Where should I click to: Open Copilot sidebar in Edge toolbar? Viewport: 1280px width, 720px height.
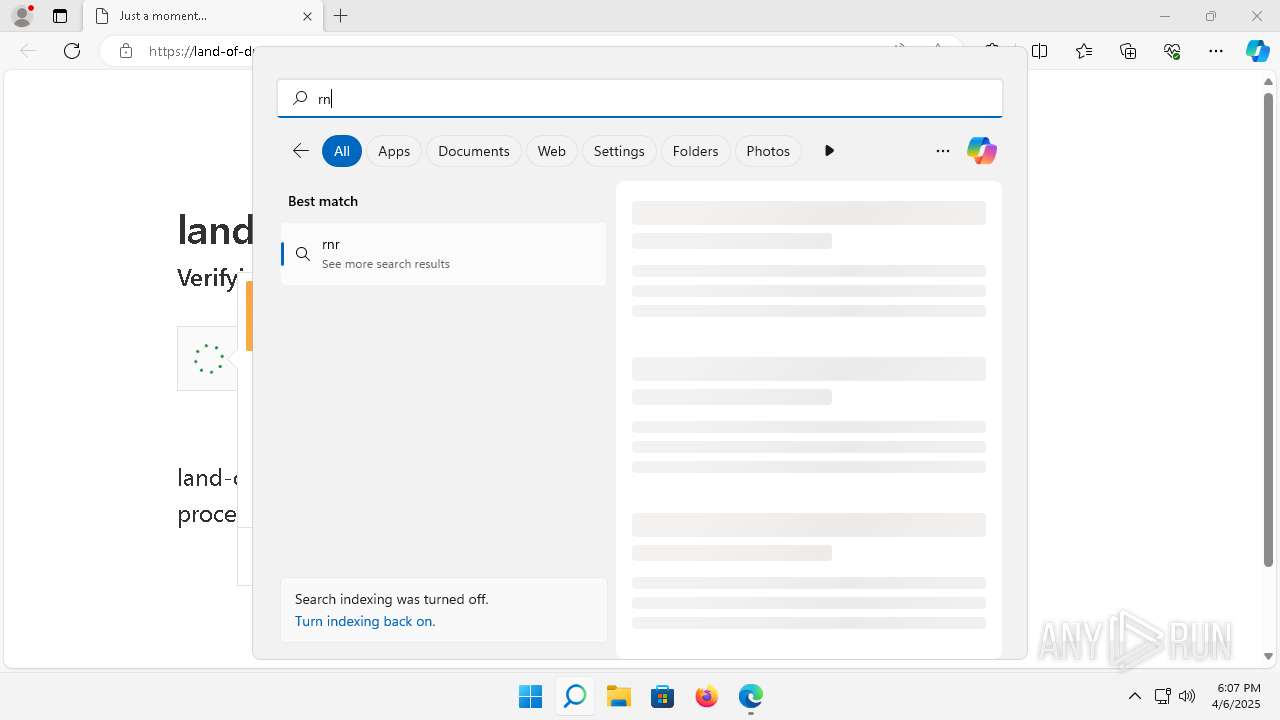coord(1257,51)
